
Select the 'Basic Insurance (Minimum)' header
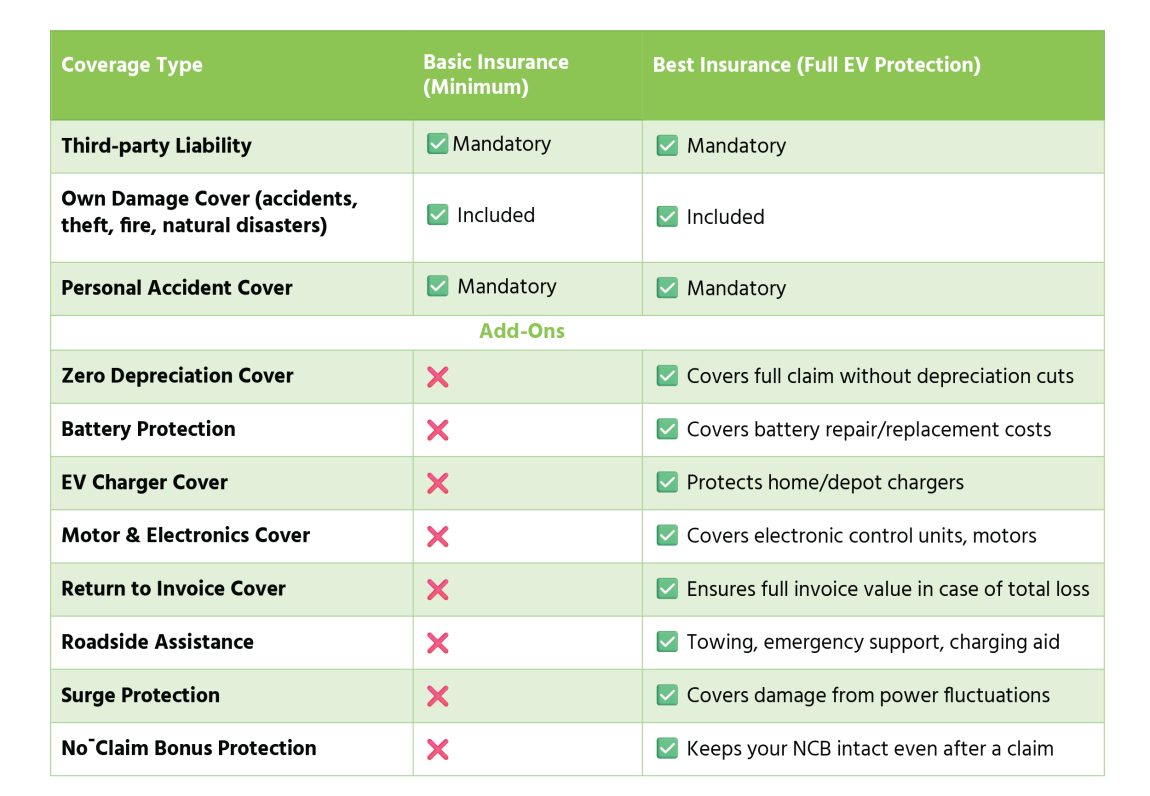tap(496, 75)
